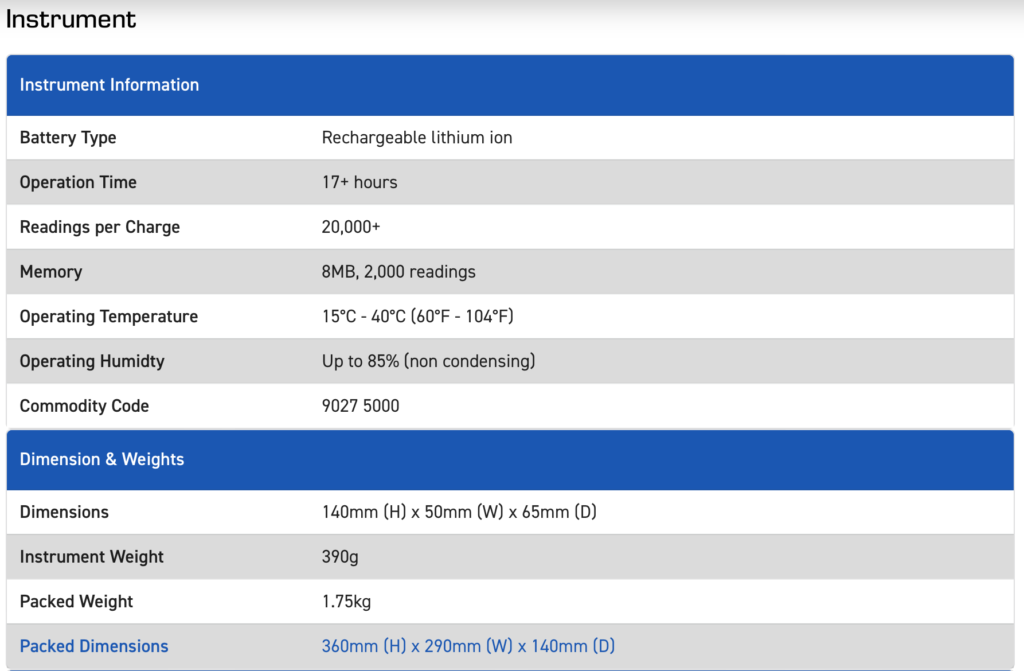Screen dimensions: 1024x671
Task: Click the Memory row label
Action: point(51,272)
